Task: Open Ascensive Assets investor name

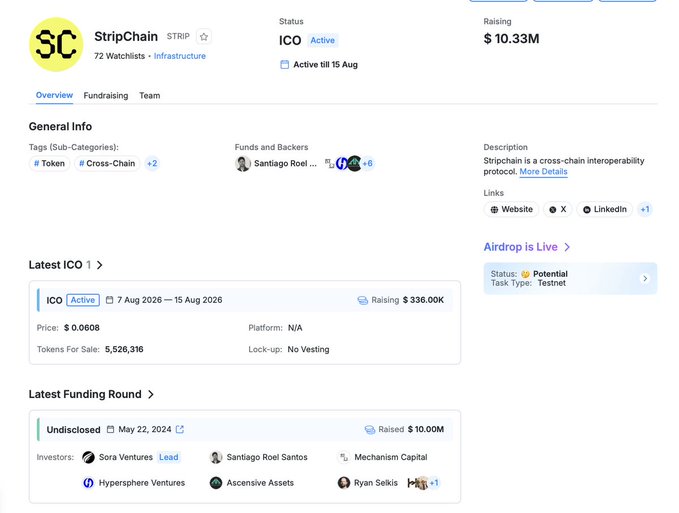Action: [x=260, y=483]
